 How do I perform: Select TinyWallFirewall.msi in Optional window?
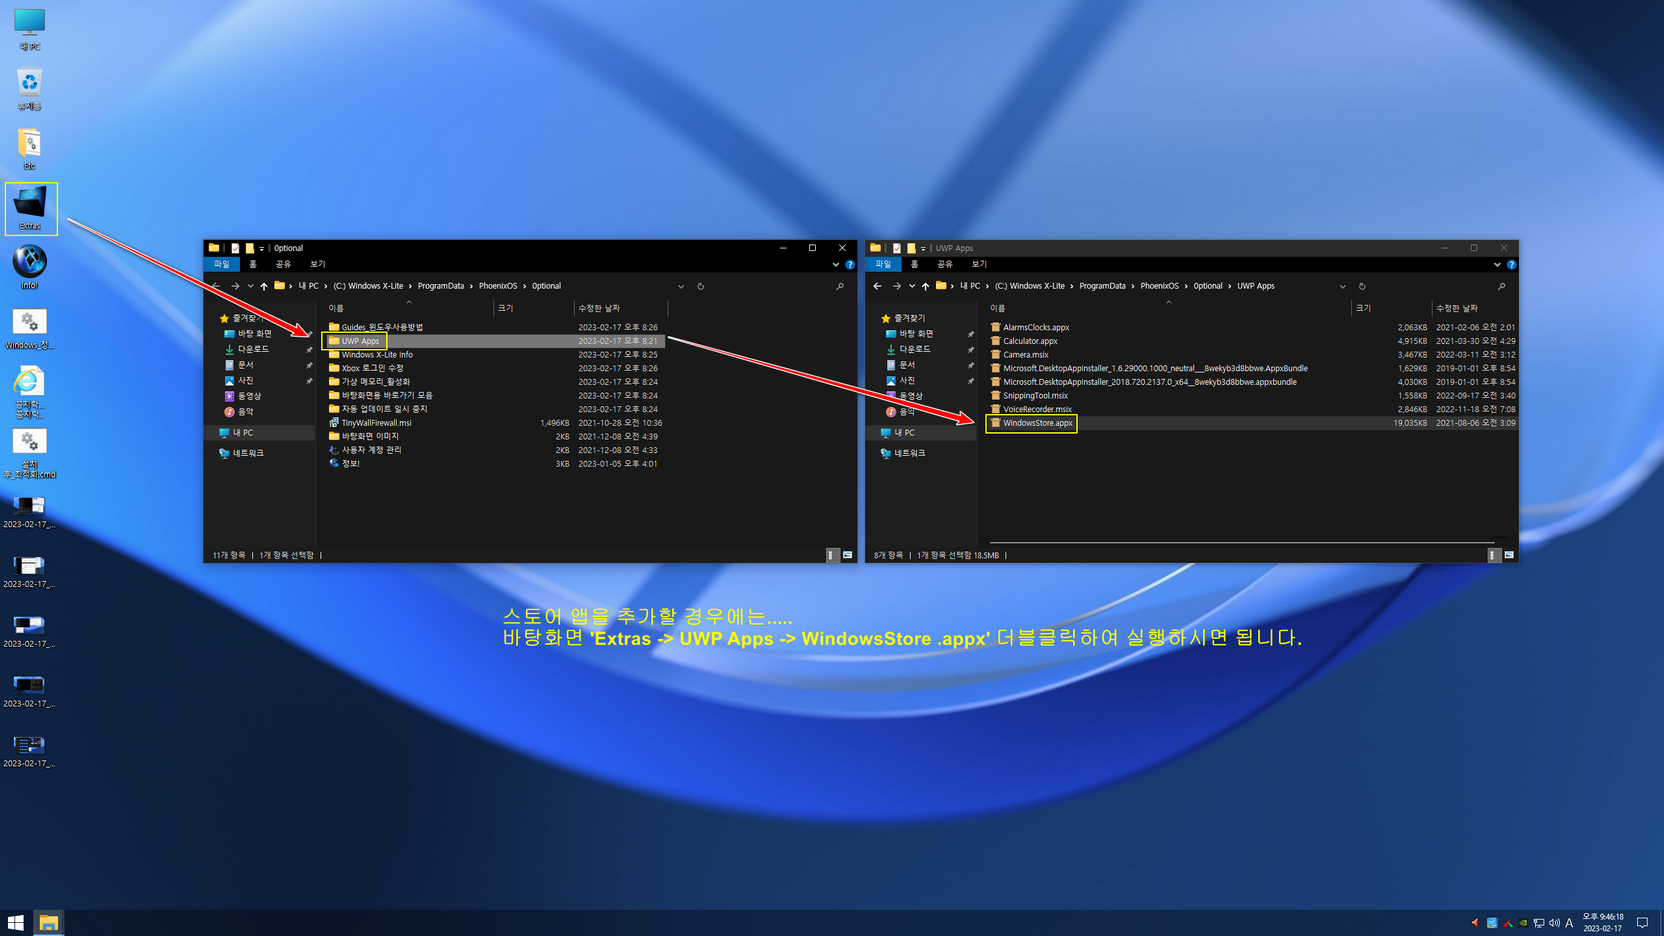pyautogui.click(x=376, y=423)
